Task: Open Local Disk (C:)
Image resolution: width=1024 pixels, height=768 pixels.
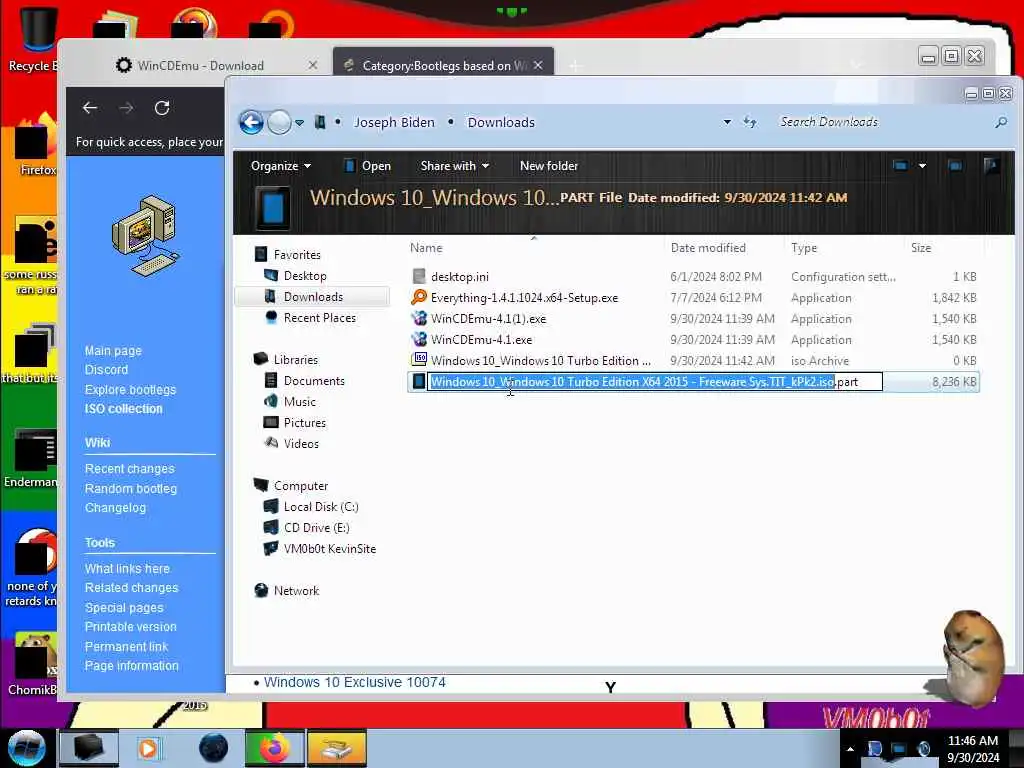Action: point(321,507)
